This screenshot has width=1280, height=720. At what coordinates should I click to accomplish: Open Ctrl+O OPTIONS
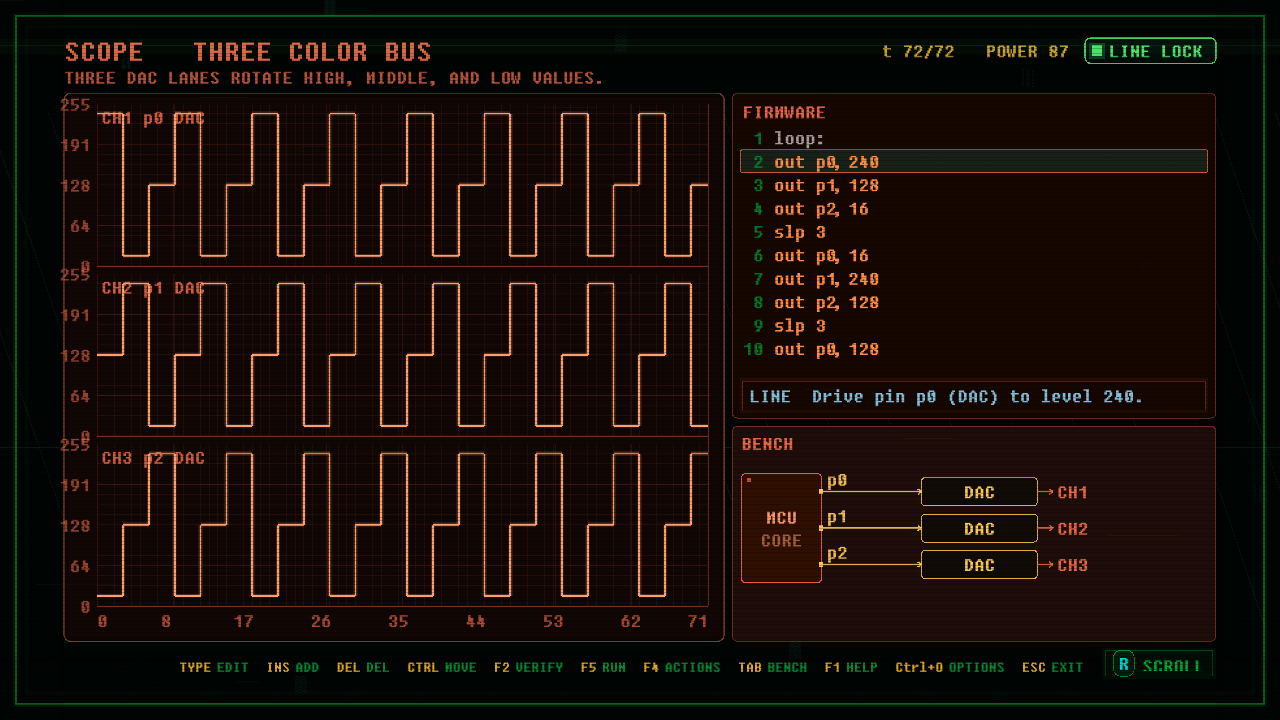950,667
